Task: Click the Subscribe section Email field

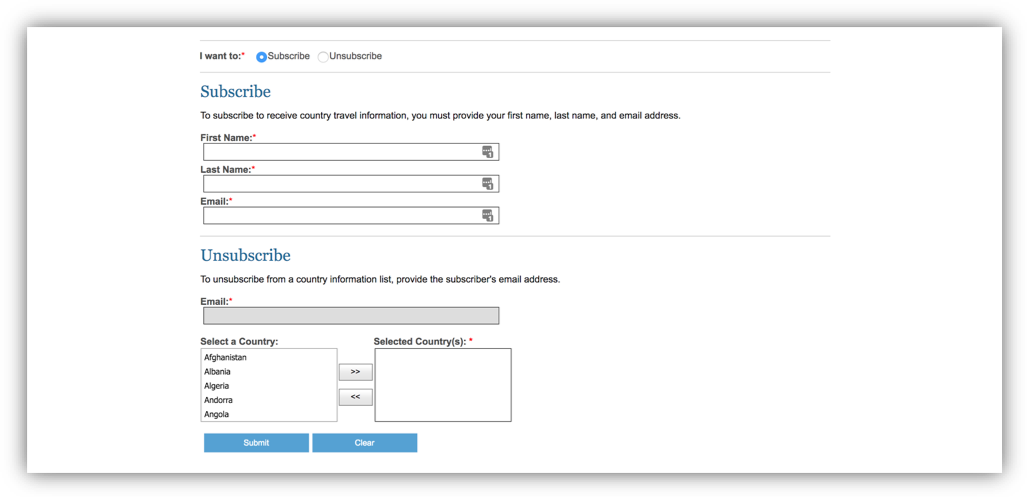Action: 351,215
